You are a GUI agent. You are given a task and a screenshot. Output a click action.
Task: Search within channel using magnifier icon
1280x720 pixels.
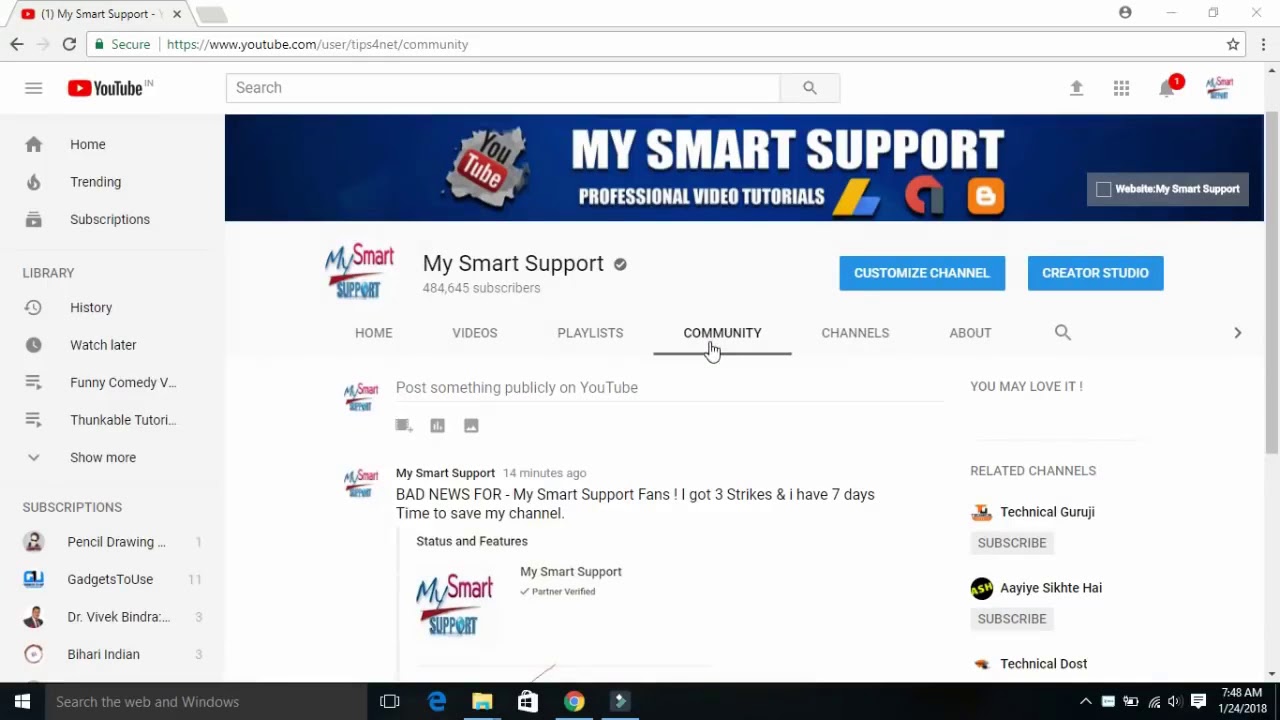coord(1063,332)
